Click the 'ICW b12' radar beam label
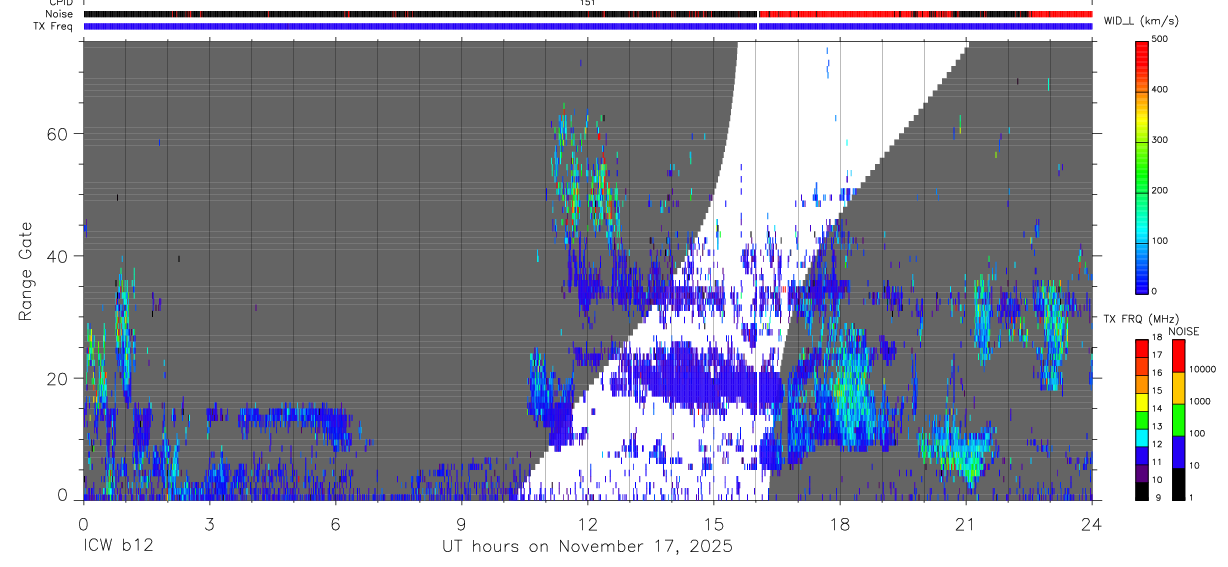This screenshot has width=1228, height=567. point(118,547)
